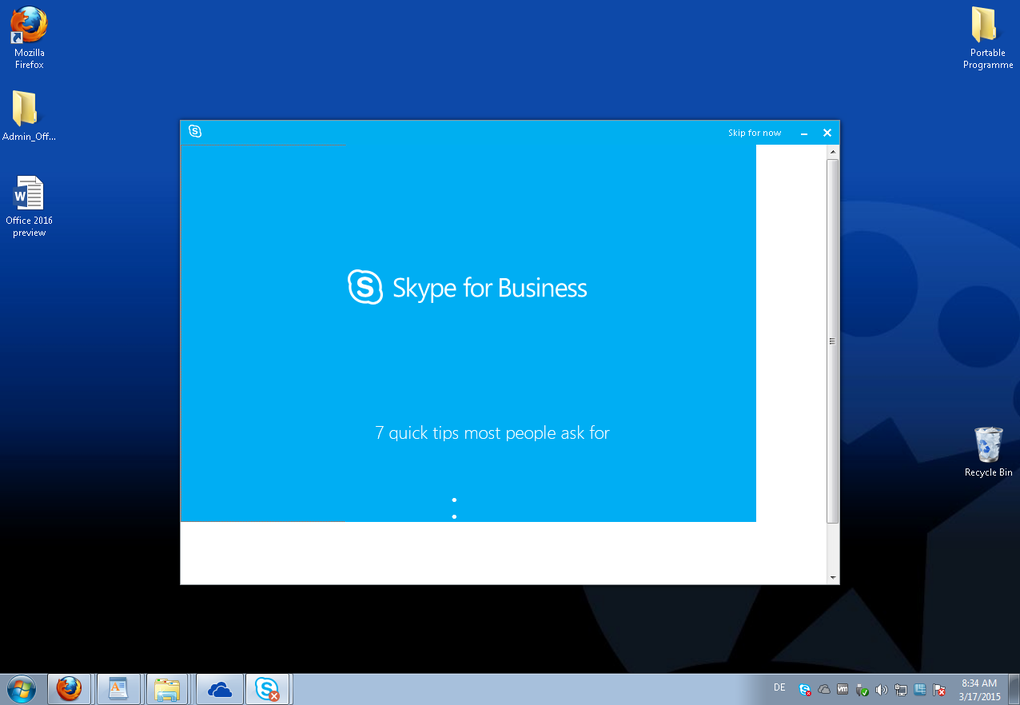This screenshot has height=705, width=1020.
Task: Select the Admin_Off... desktop folder
Action: point(29,116)
